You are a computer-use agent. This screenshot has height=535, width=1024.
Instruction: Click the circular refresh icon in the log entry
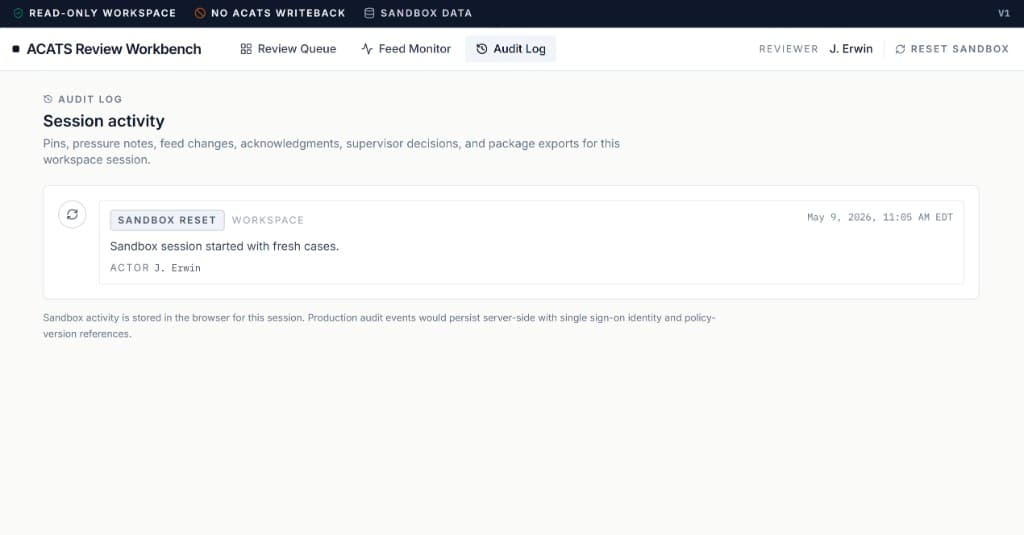click(72, 214)
